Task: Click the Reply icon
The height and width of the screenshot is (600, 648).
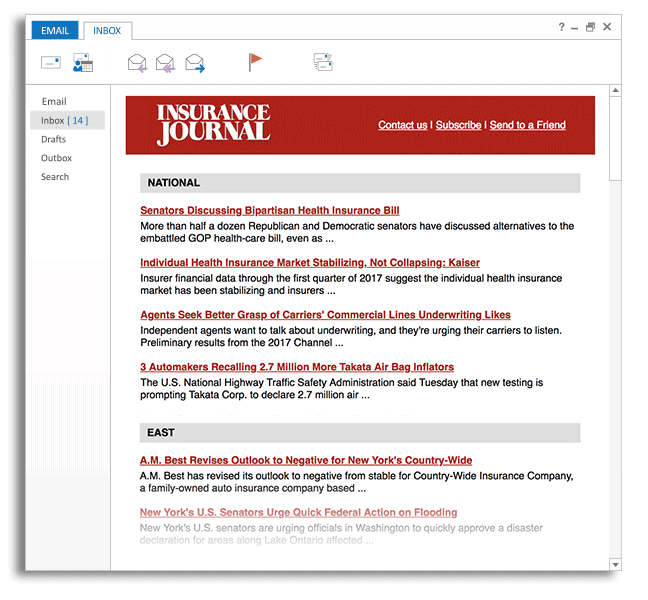Action: coord(137,64)
